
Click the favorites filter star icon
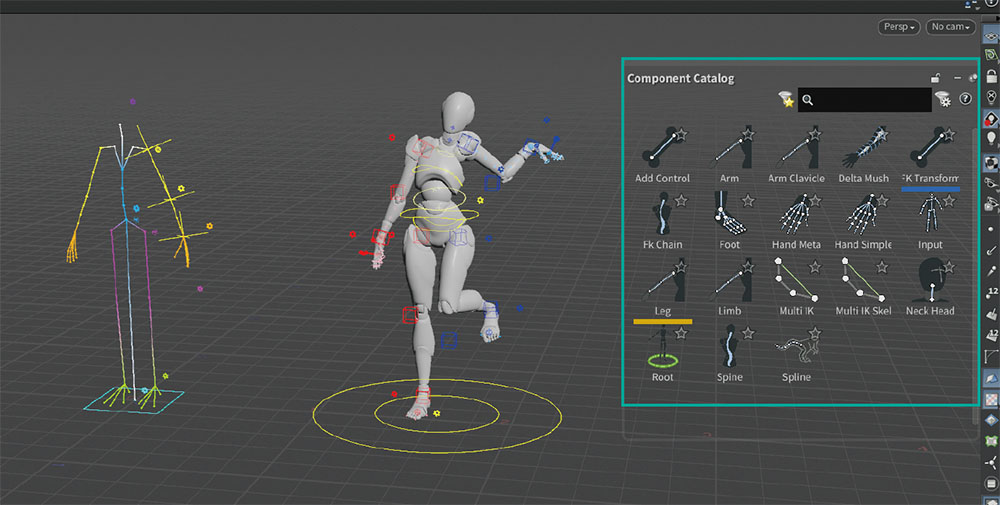point(786,99)
